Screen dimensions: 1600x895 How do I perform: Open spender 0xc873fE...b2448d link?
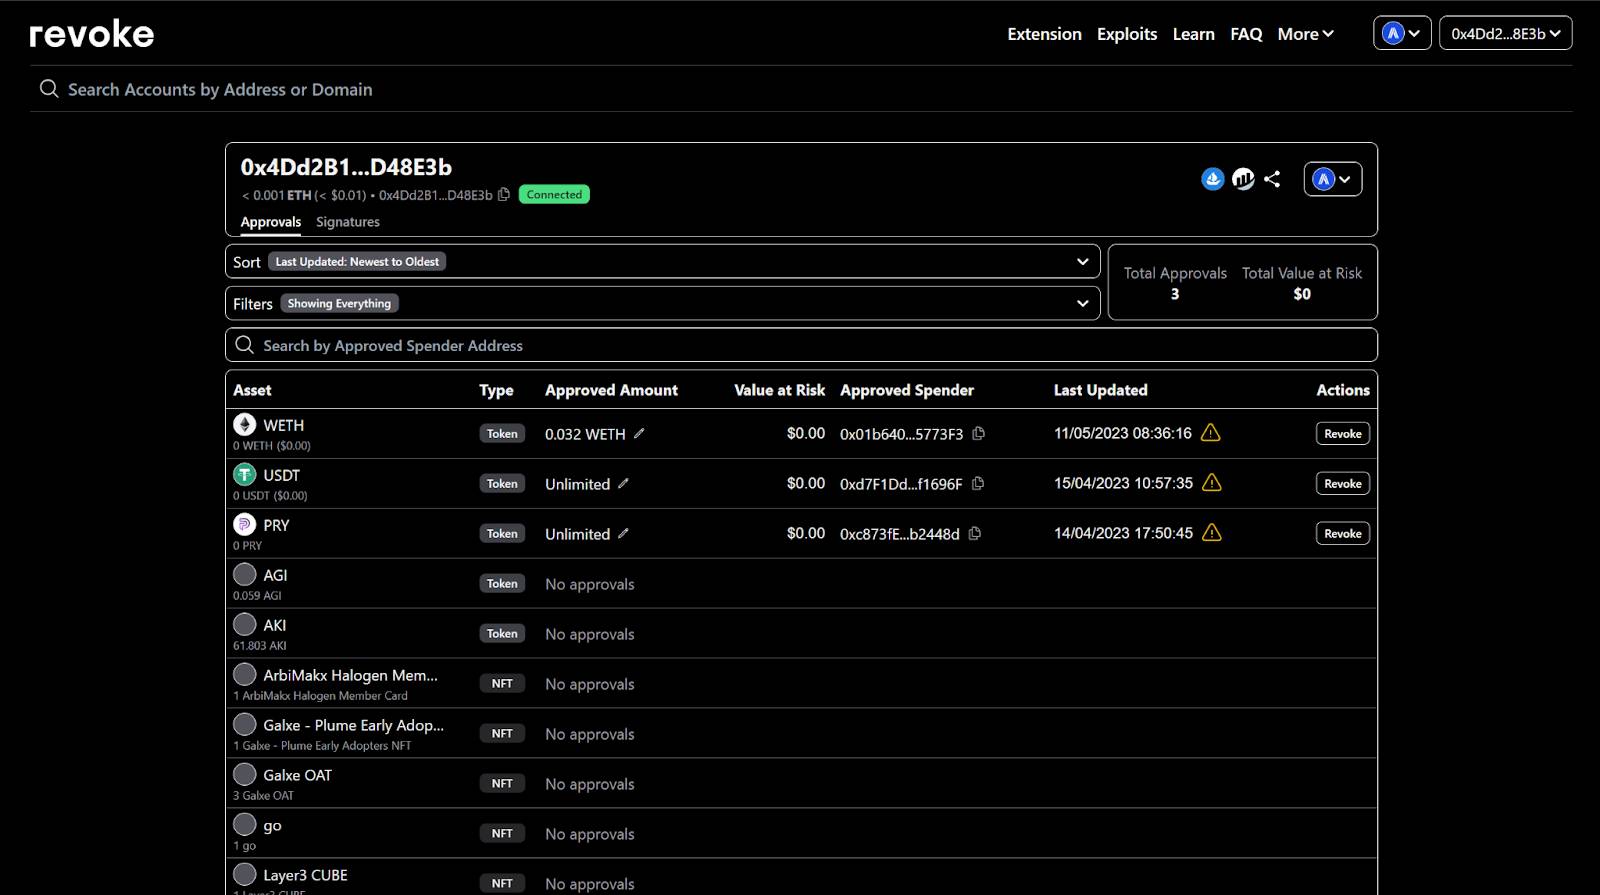pos(899,534)
